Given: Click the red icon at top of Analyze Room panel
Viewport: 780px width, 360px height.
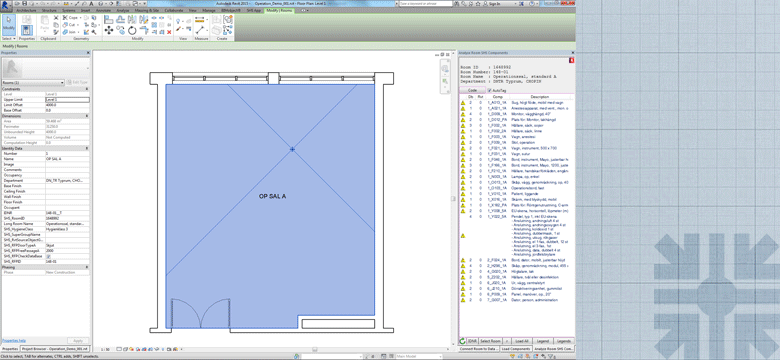Looking at the screenshot, I should click(572, 60).
